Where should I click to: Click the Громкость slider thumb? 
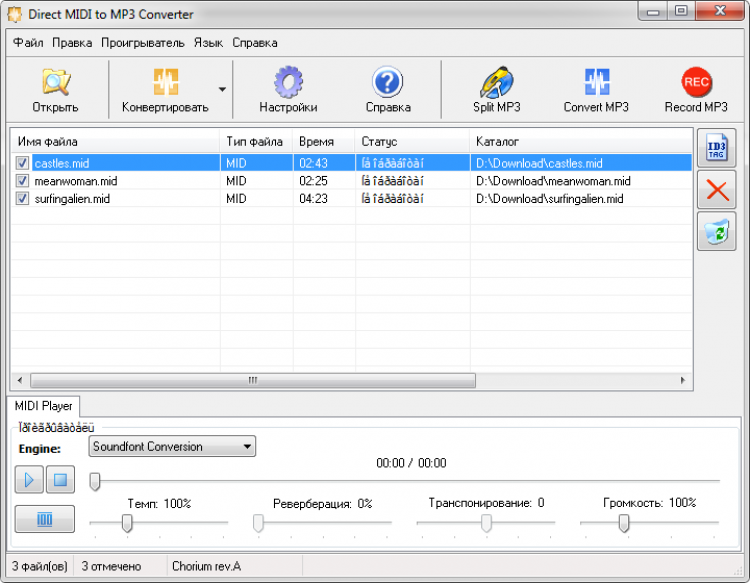623,523
